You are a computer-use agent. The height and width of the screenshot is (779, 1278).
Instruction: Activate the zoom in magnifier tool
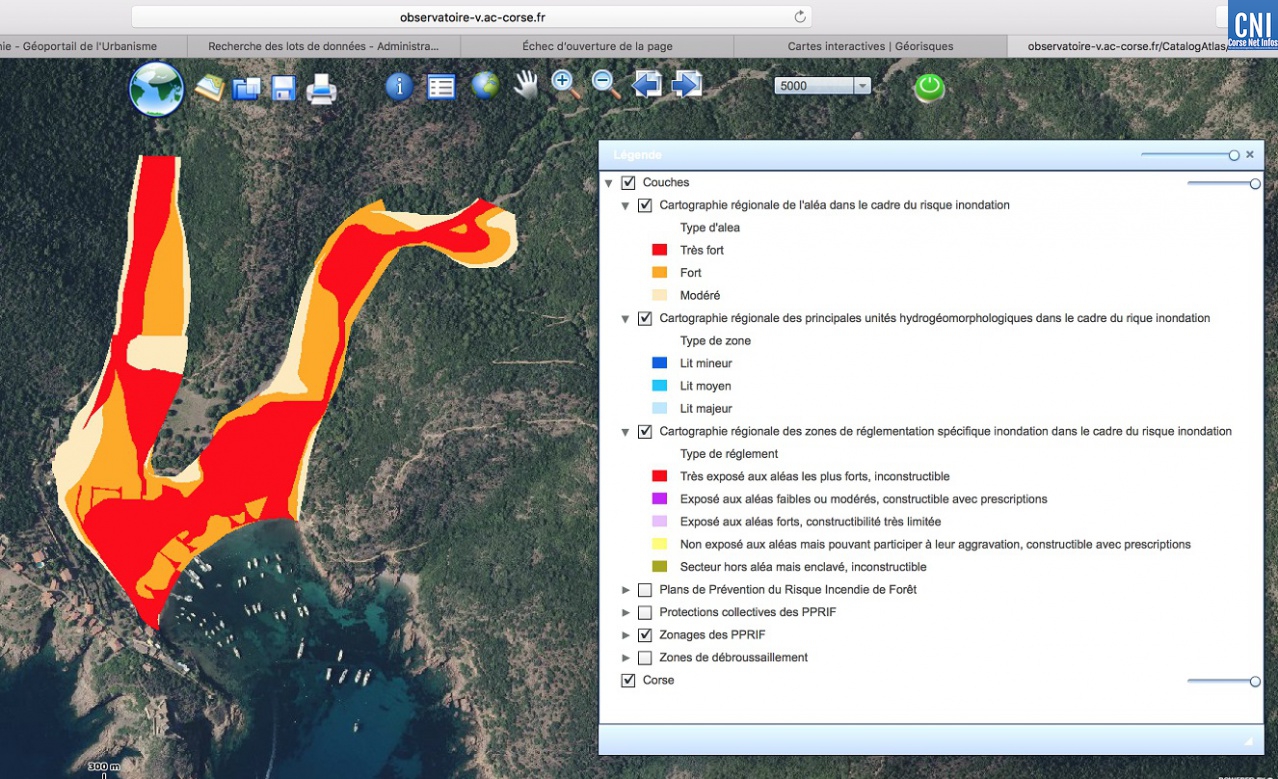[566, 85]
